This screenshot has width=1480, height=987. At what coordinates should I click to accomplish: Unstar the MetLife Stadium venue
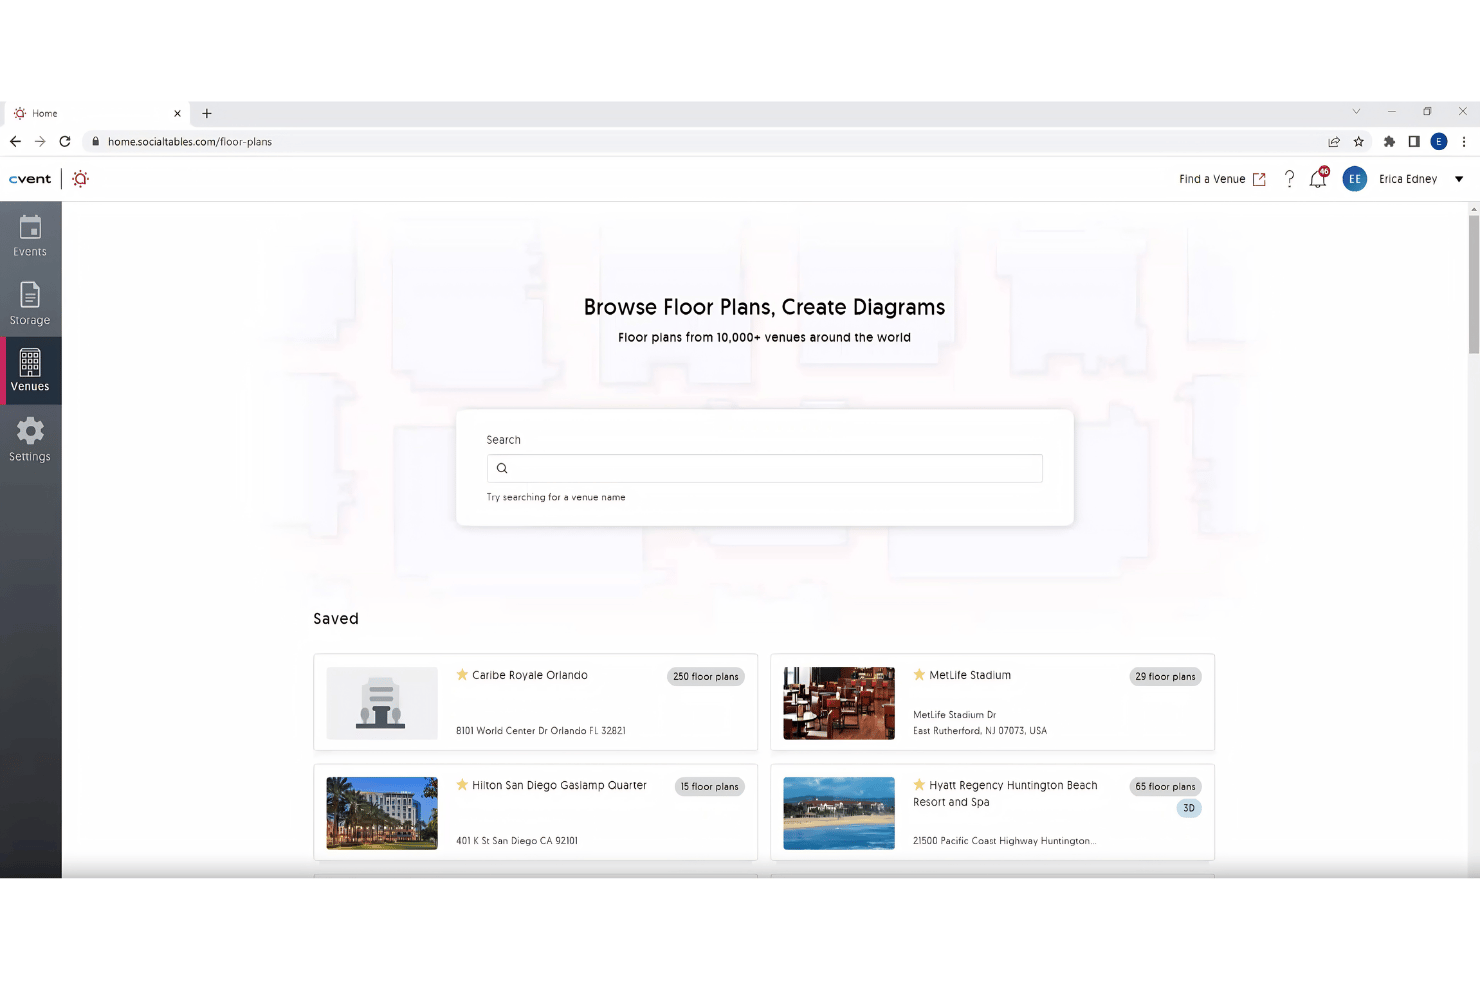[x=919, y=675]
